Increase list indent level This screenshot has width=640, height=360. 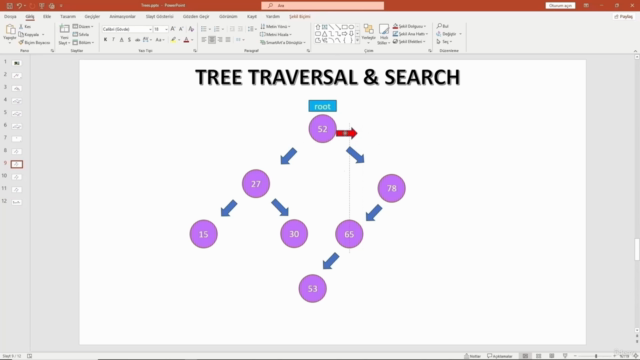240,29
